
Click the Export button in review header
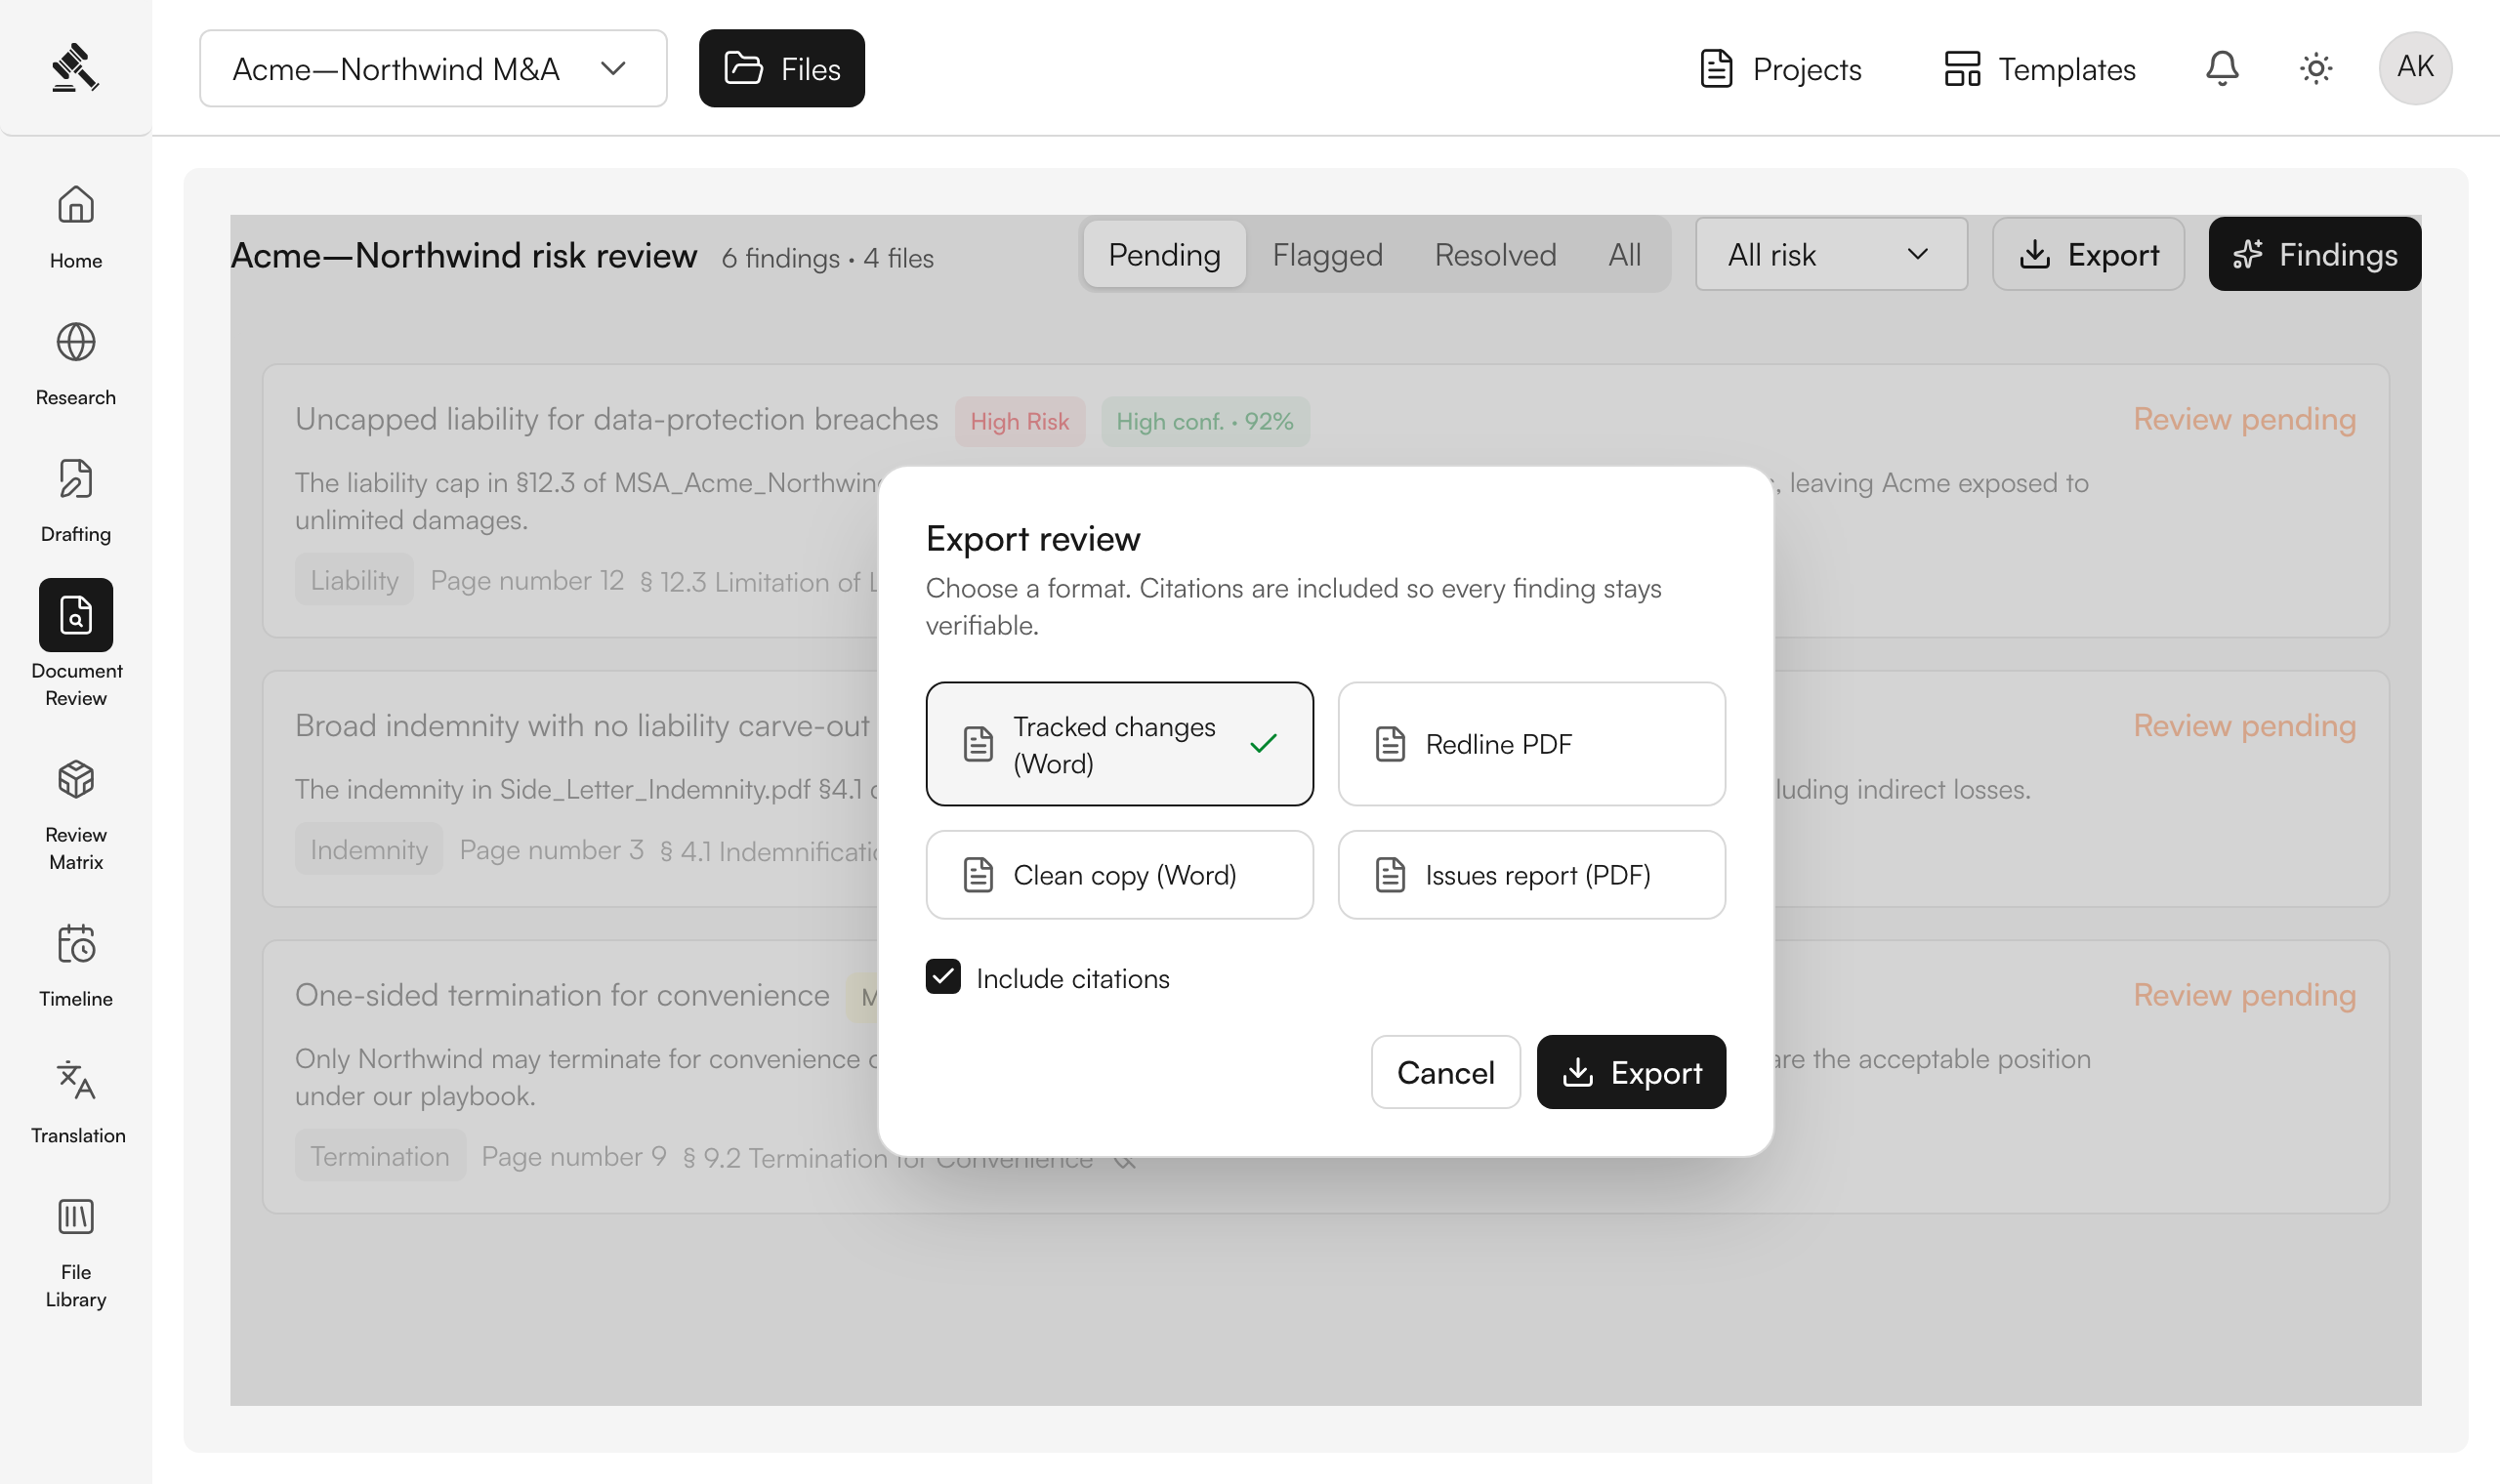click(2088, 254)
